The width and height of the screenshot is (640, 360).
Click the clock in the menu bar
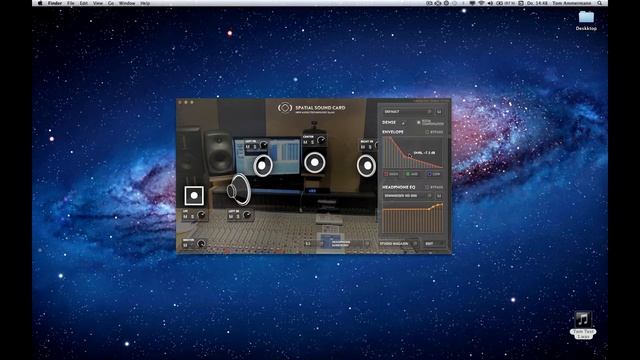(x=538, y=3)
